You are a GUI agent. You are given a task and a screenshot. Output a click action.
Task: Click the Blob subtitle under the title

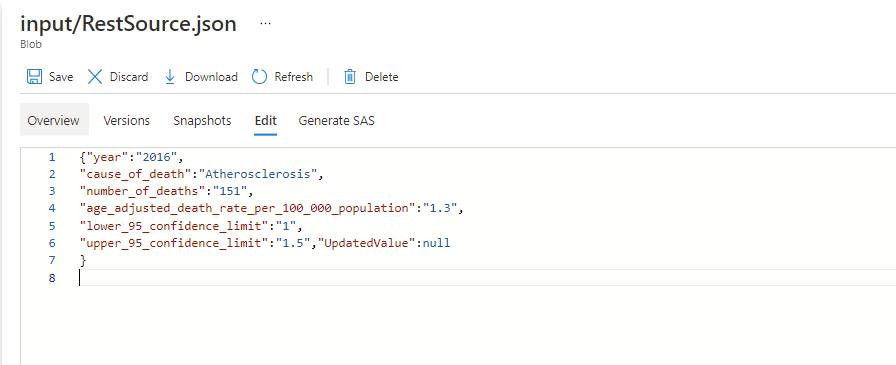[31, 44]
